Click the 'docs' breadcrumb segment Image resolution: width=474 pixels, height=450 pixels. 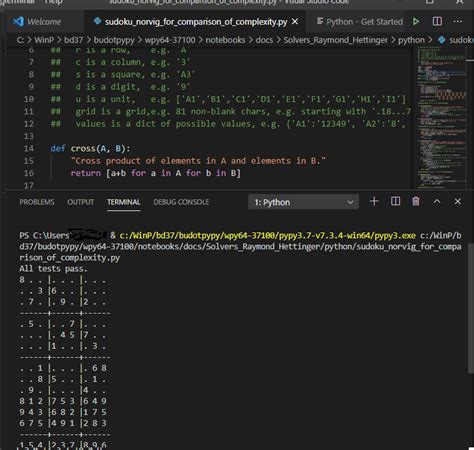[264, 40]
